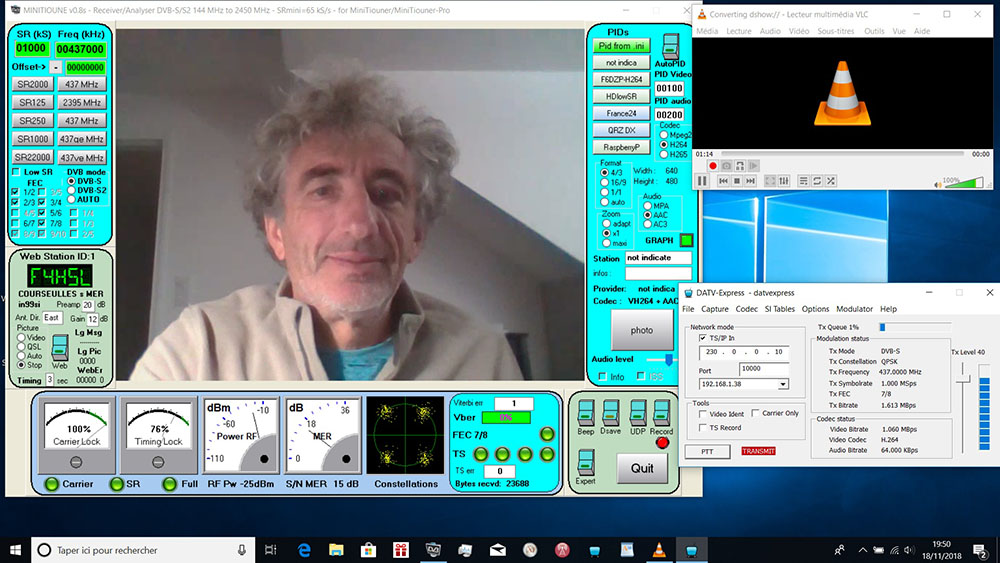Screen dimensions: 1000x563
Task: Select the H265 codec radio button
Action: [x=662, y=155]
